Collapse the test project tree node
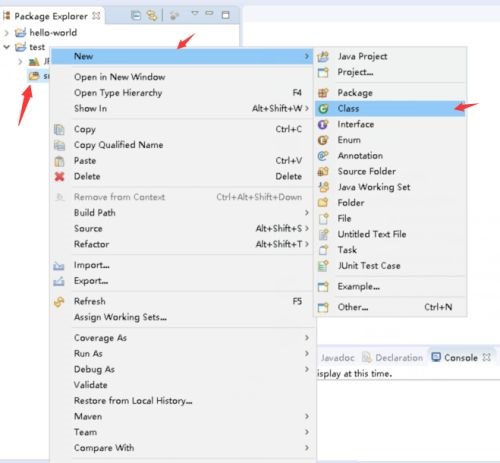Image resolution: width=500 pixels, height=463 pixels. click(6, 47)
